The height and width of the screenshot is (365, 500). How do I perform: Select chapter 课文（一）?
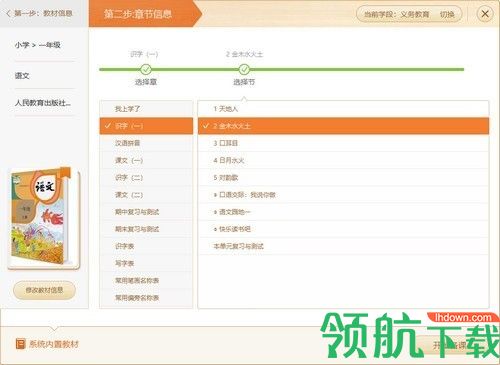[146, 160]
